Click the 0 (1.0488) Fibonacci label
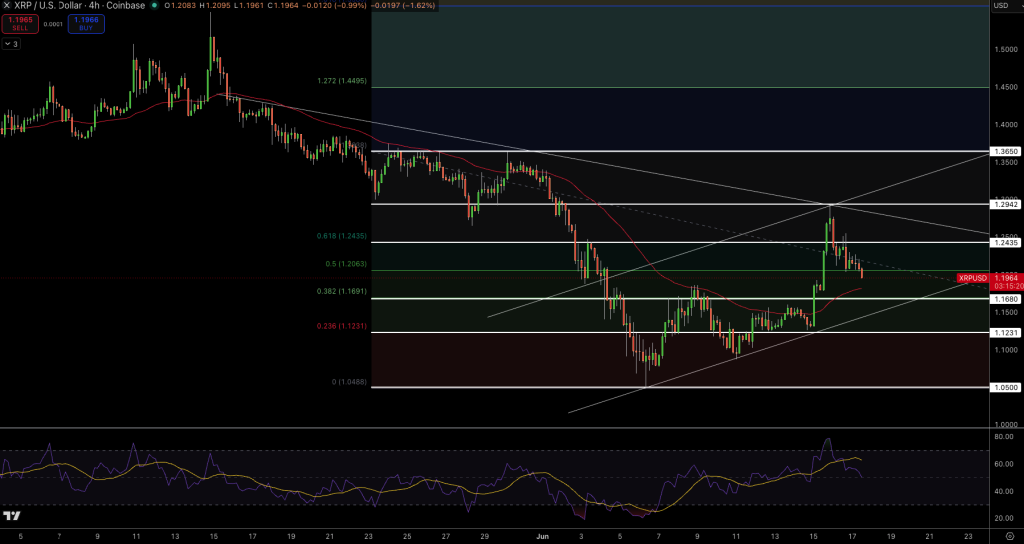 click(x=349, y=381)
